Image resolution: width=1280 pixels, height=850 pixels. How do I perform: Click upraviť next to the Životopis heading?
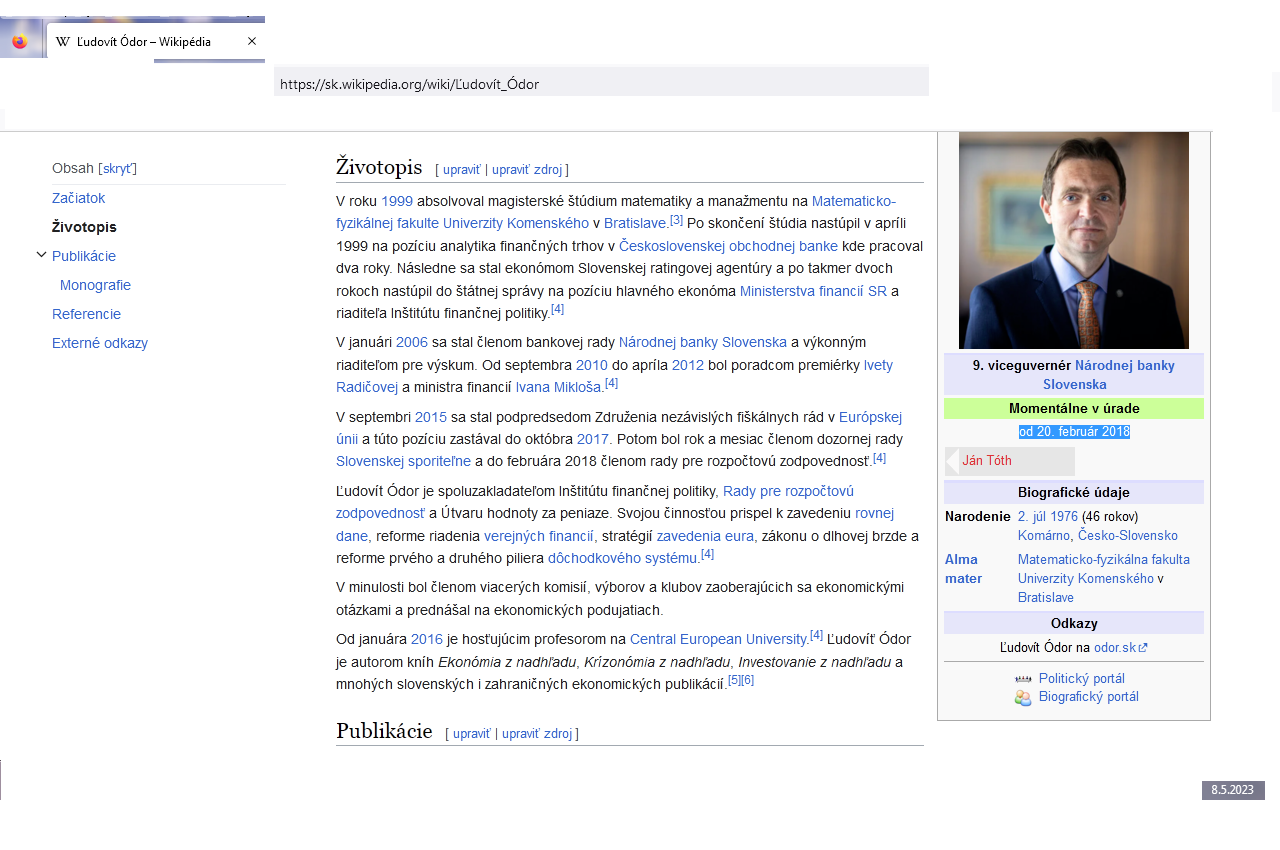(x=462, y=170)
